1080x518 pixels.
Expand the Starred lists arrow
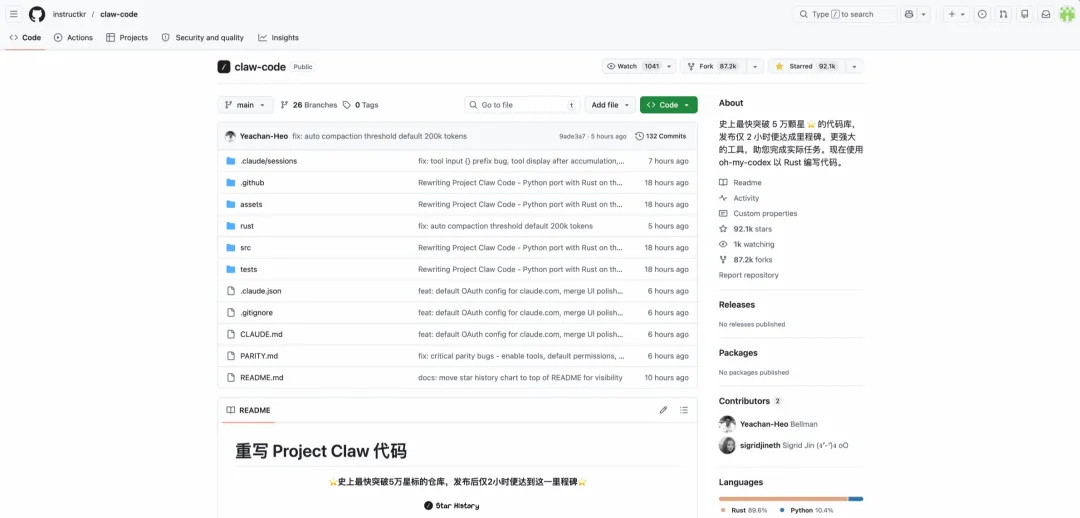click(854, 66)
